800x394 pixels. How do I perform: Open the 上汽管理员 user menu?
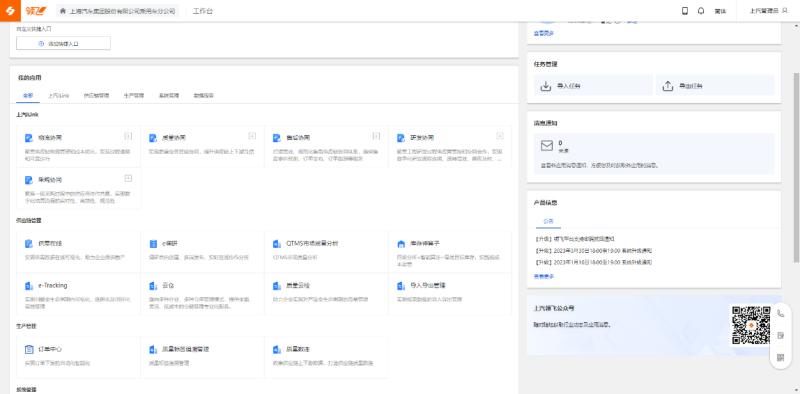768,11
